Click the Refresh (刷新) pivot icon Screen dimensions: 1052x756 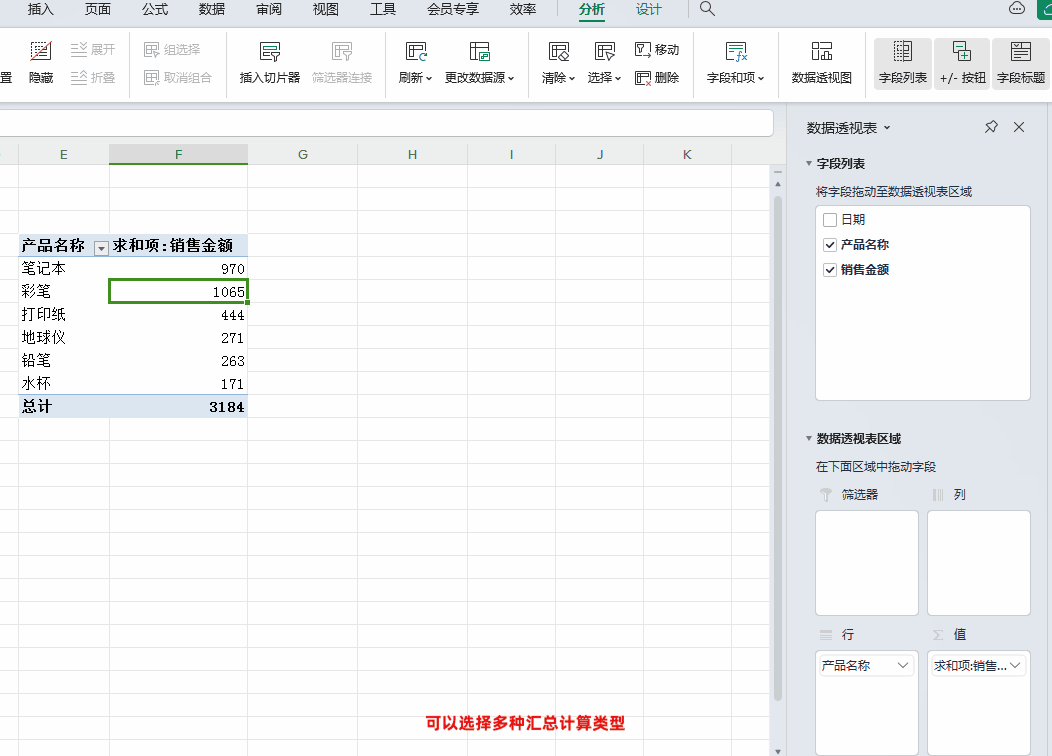tap(416, 52)
